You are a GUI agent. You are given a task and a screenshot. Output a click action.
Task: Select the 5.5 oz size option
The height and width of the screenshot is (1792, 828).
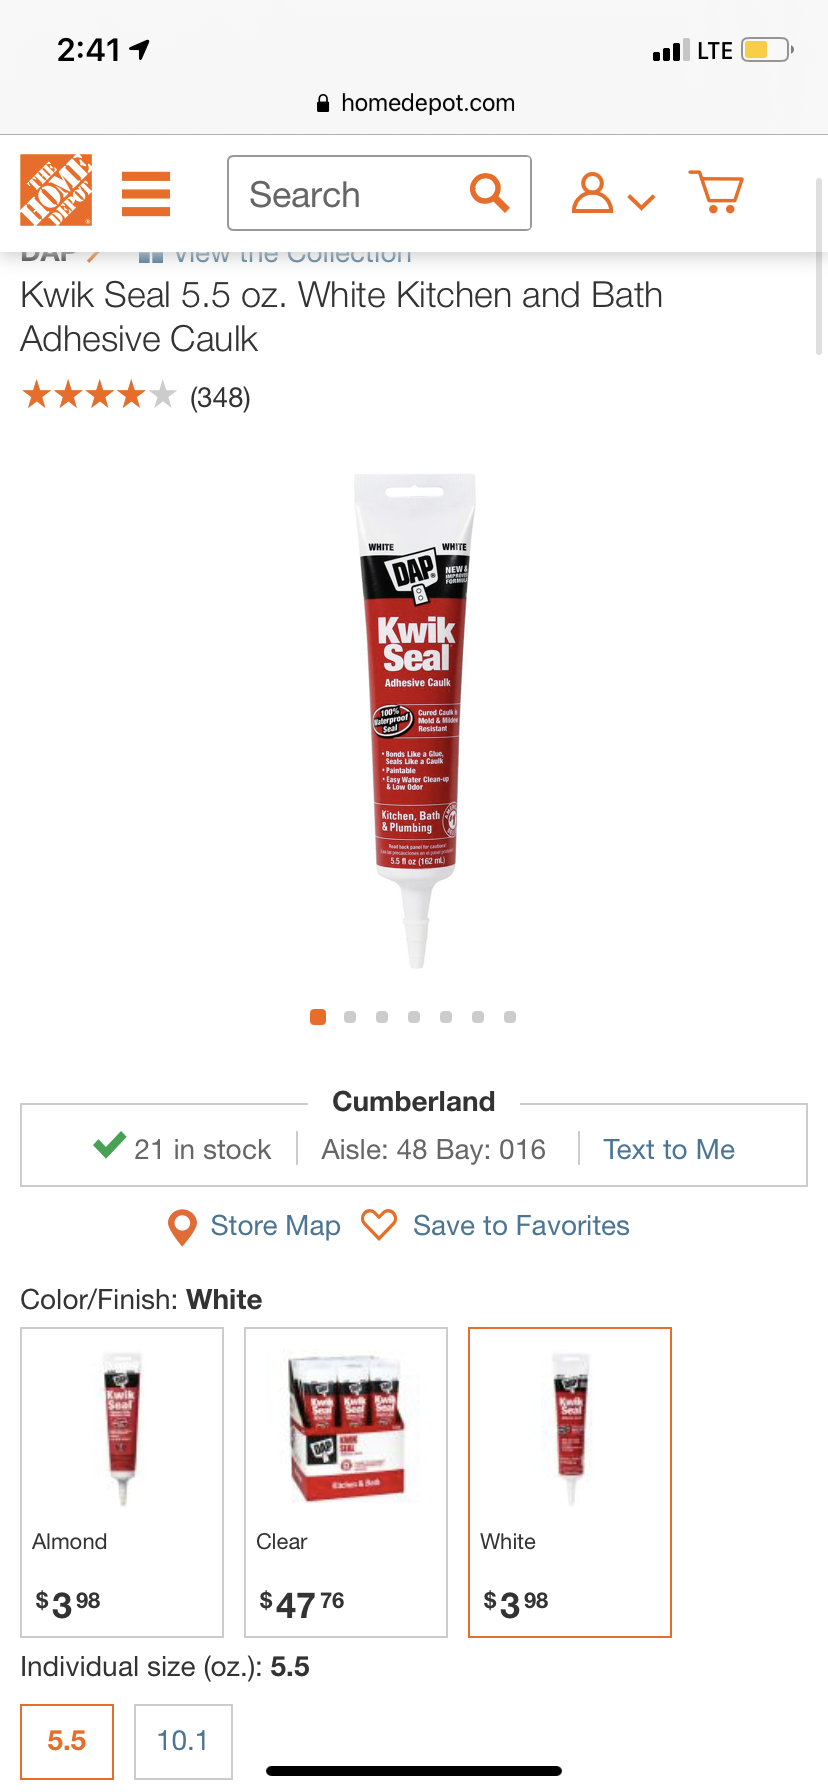click(x=67, y=1741)
